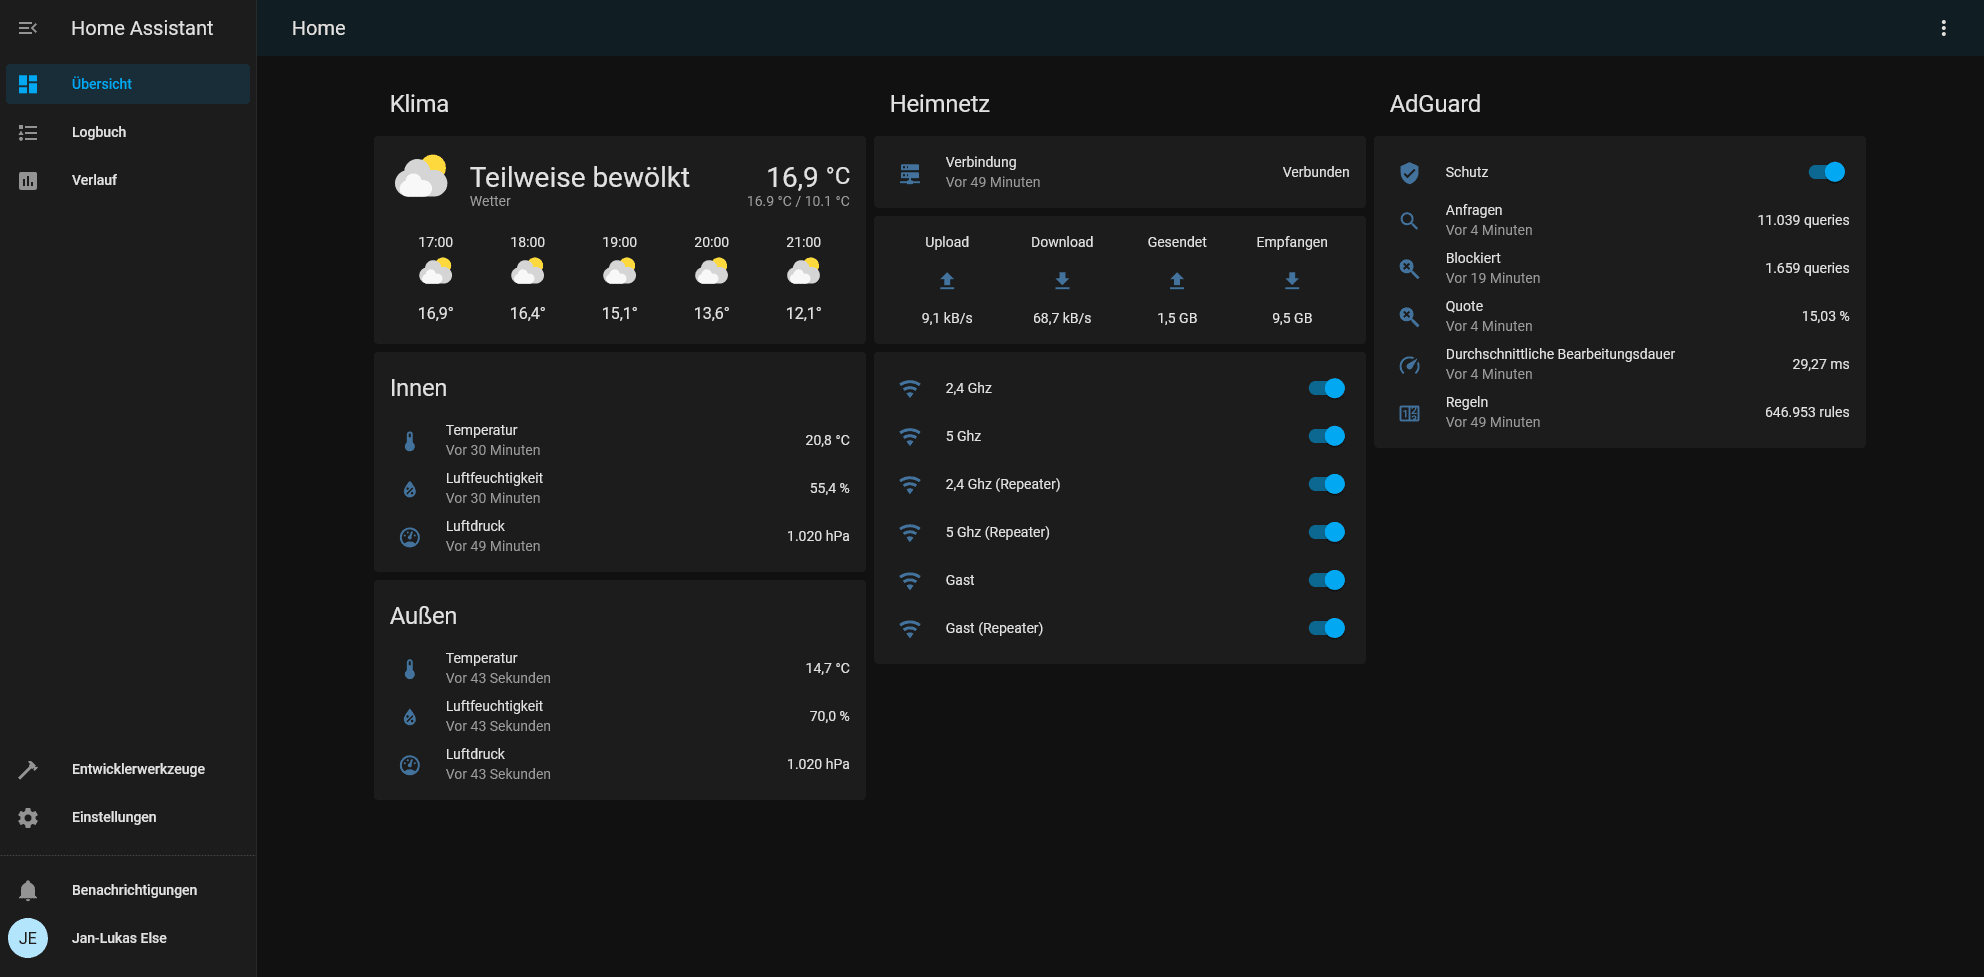Click the Verlauf chart icon
Viewport: 1984px width, 977px height.
[28, 180]
